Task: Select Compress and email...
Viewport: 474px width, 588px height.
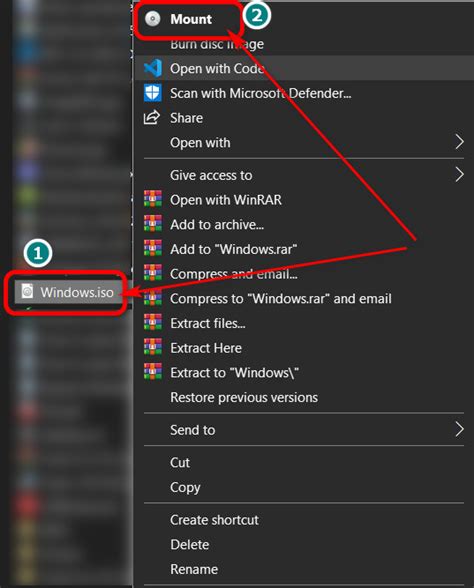Action: click(234, 274)
